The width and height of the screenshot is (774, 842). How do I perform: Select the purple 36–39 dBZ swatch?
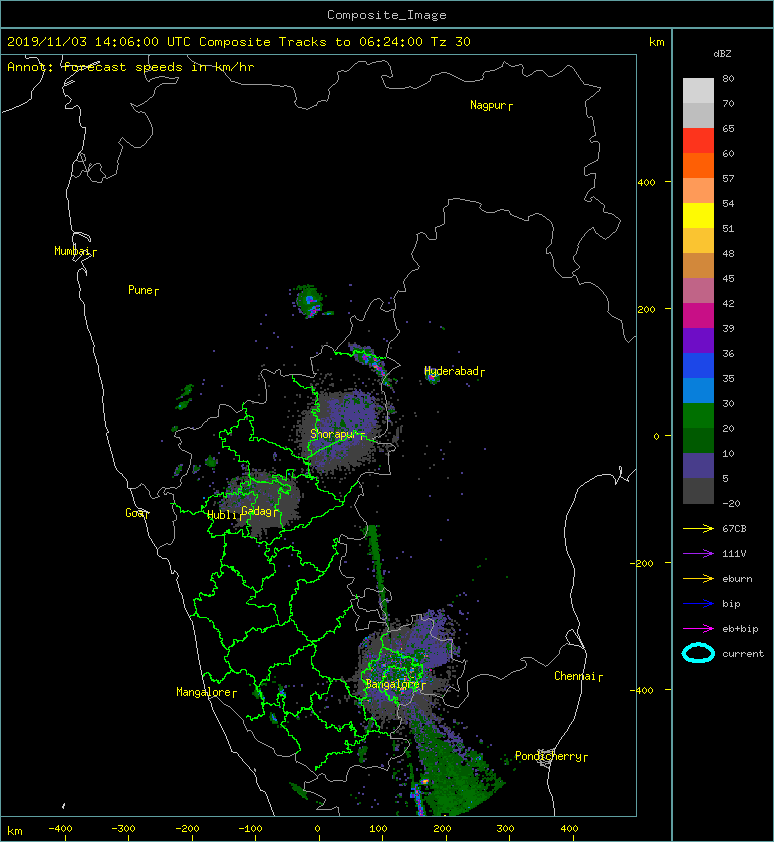coord(698,341)
